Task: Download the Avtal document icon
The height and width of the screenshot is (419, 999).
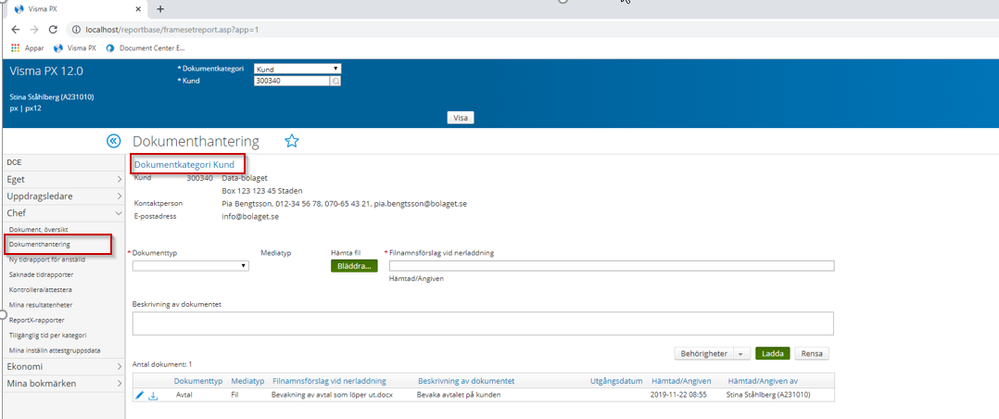Action: (153, 396)
